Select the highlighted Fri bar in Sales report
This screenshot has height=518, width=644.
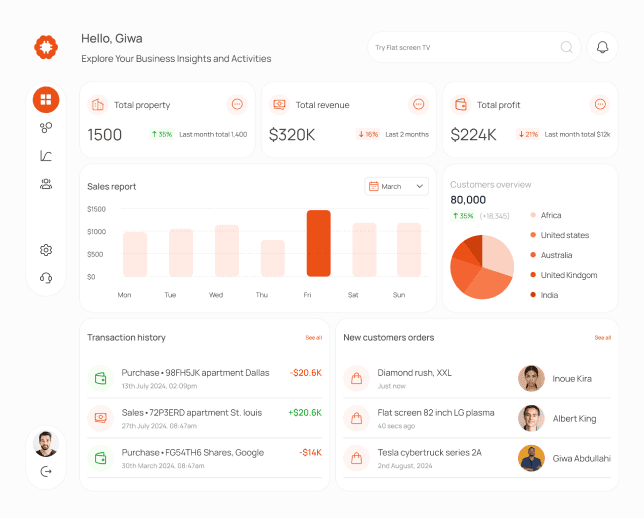click(x=318, y=243)
